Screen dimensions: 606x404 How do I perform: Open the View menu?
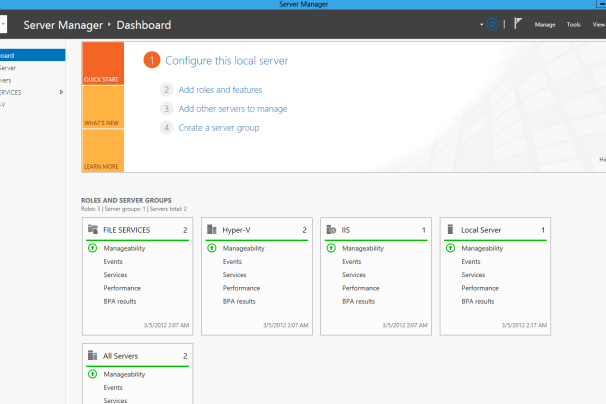tap(599, 24)
